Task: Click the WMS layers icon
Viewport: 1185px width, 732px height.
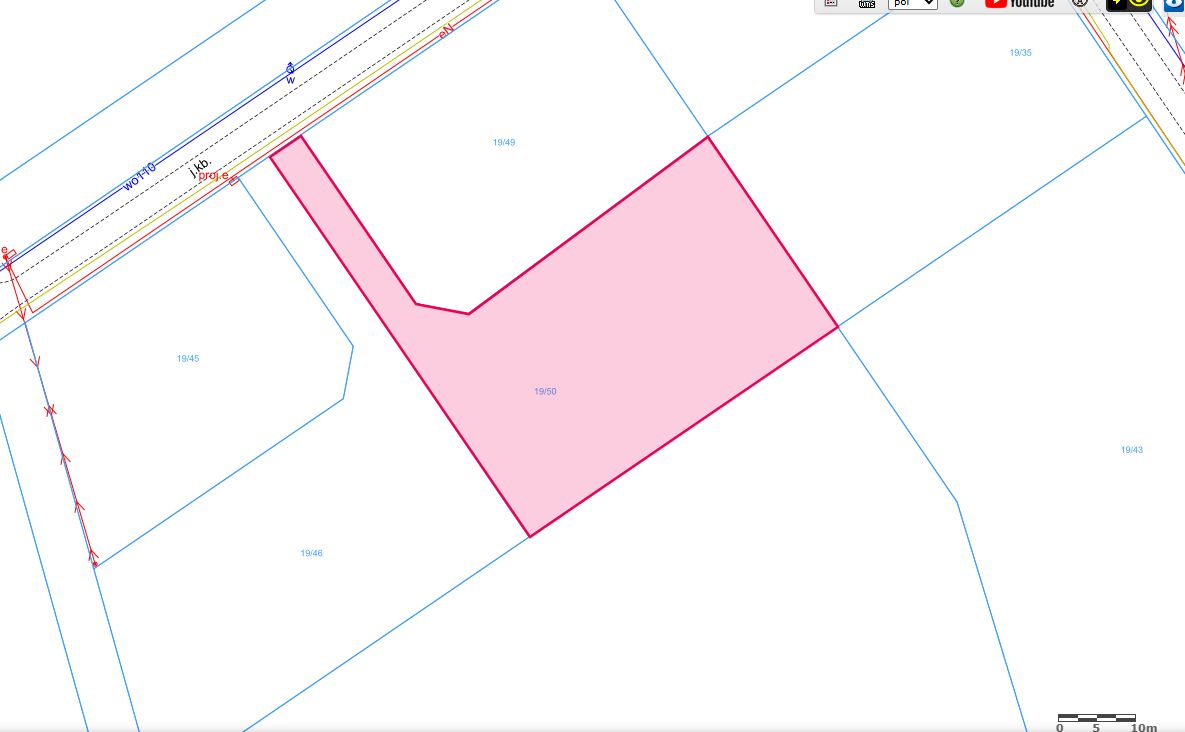Action: pyautogui.click(x=867, y=4)
